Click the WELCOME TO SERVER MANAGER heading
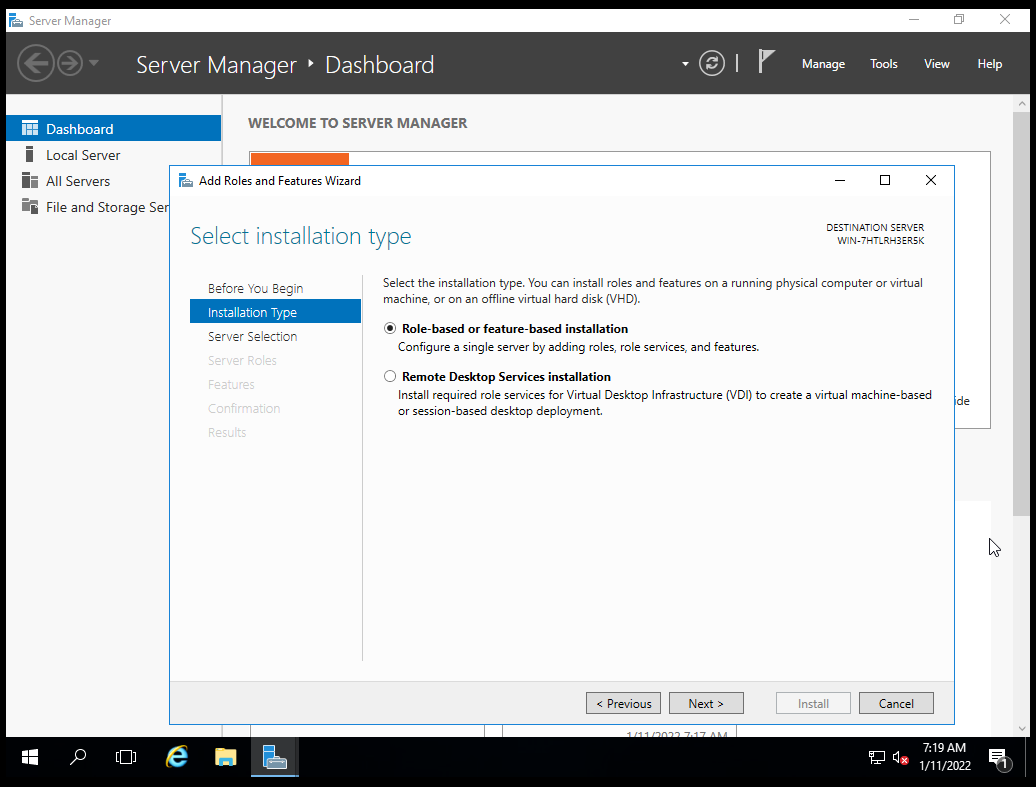Image resolution: width=1036 pixels, height=787 pixels. point(357,123)
